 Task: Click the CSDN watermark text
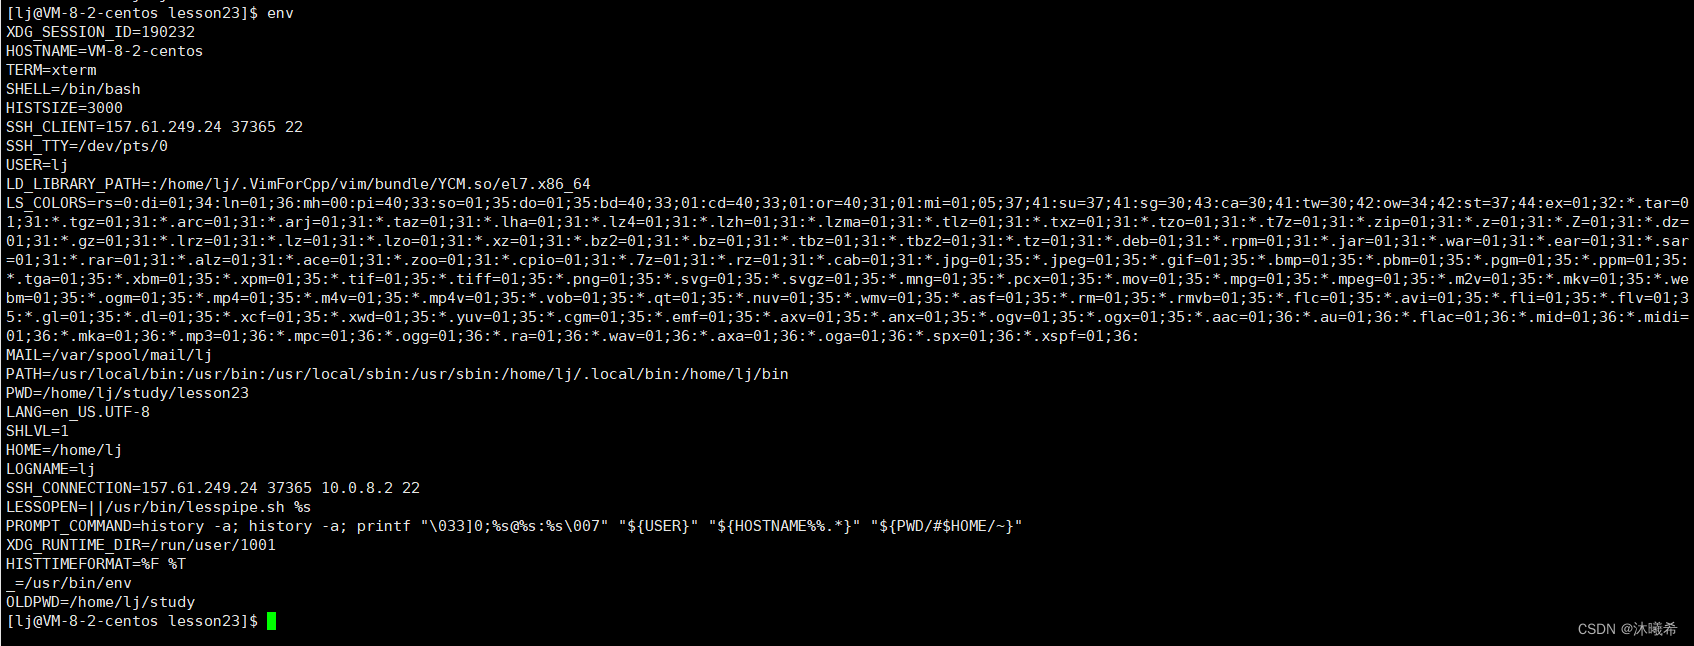point(1627,629)
